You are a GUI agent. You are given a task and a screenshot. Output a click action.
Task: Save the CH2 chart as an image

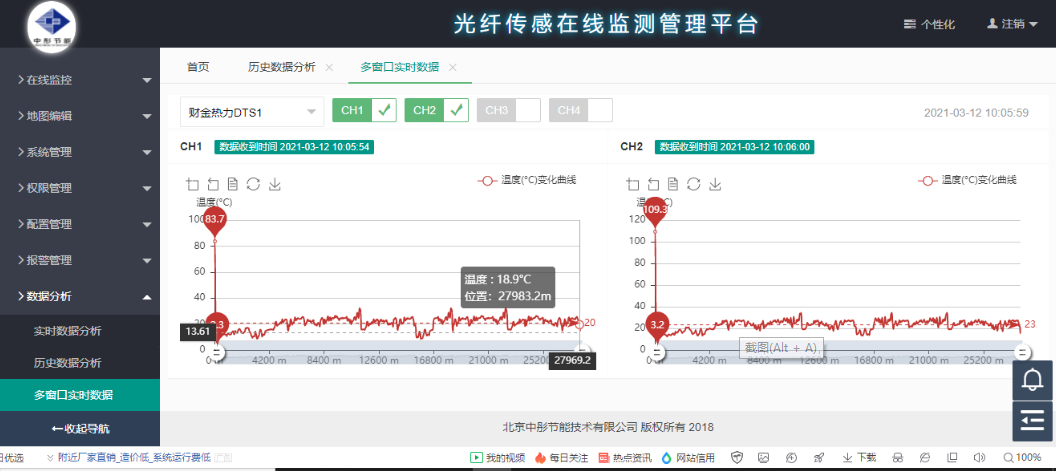pos(714,184)
